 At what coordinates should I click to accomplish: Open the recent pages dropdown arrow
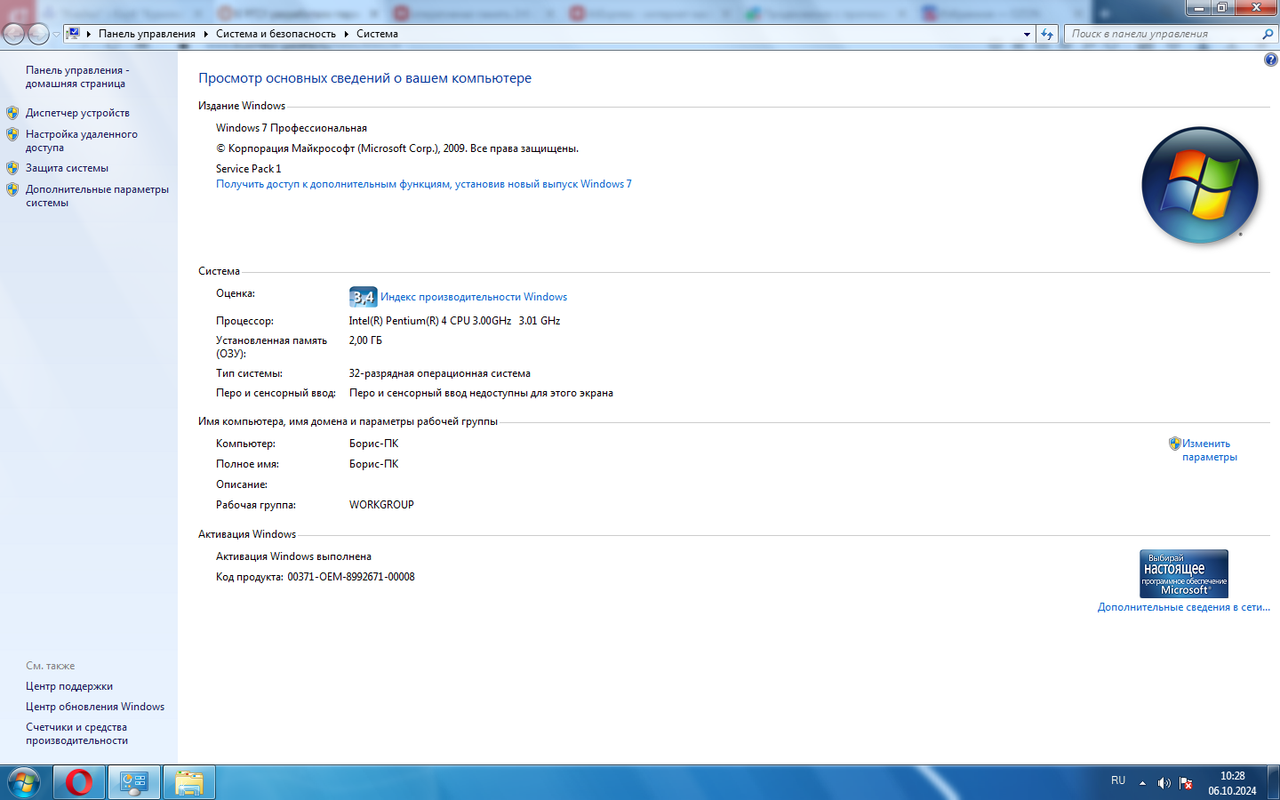click(56, 34)
